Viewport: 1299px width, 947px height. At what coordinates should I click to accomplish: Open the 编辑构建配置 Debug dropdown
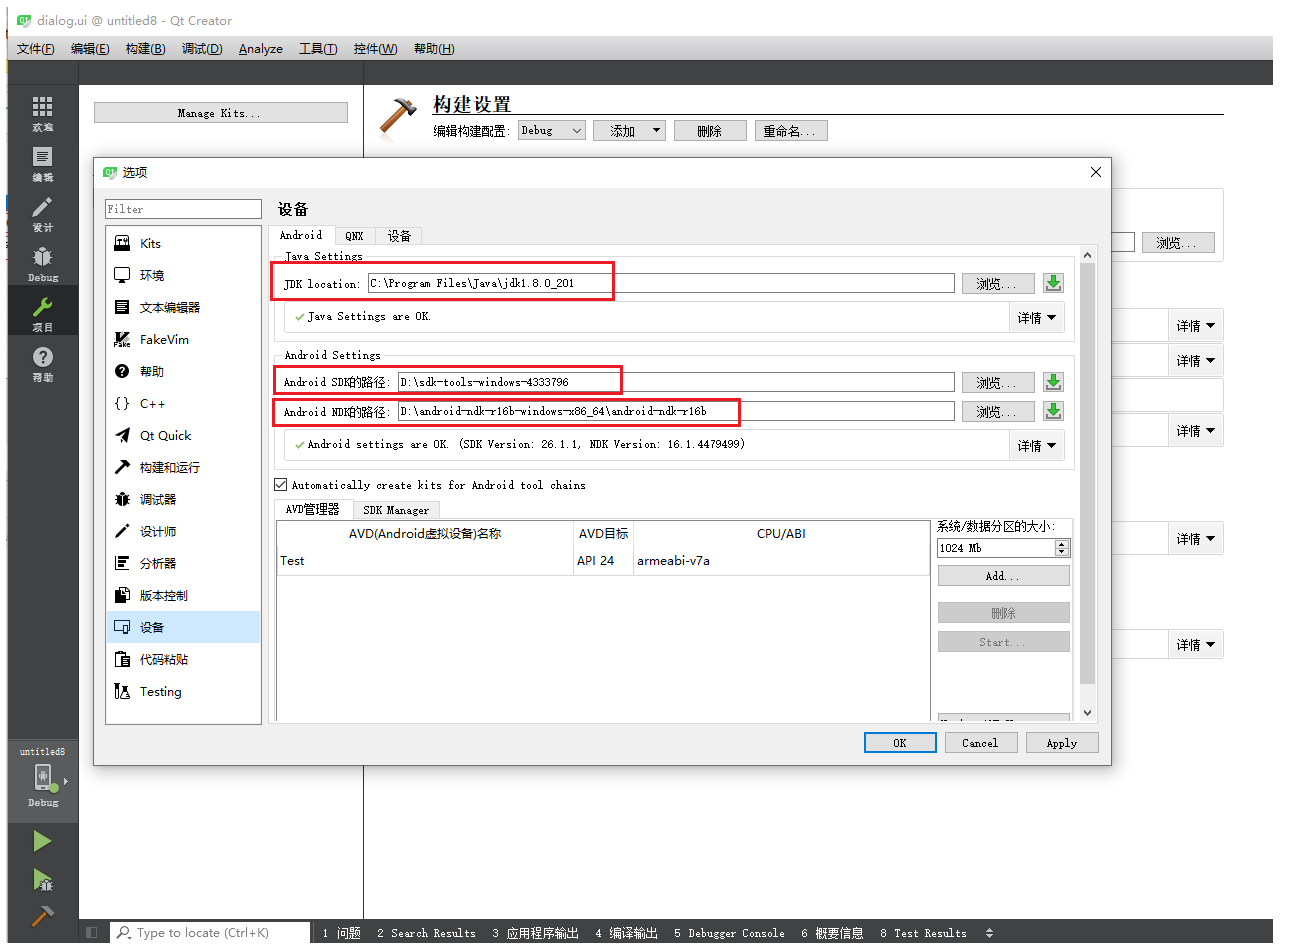(x=551, y=130)
